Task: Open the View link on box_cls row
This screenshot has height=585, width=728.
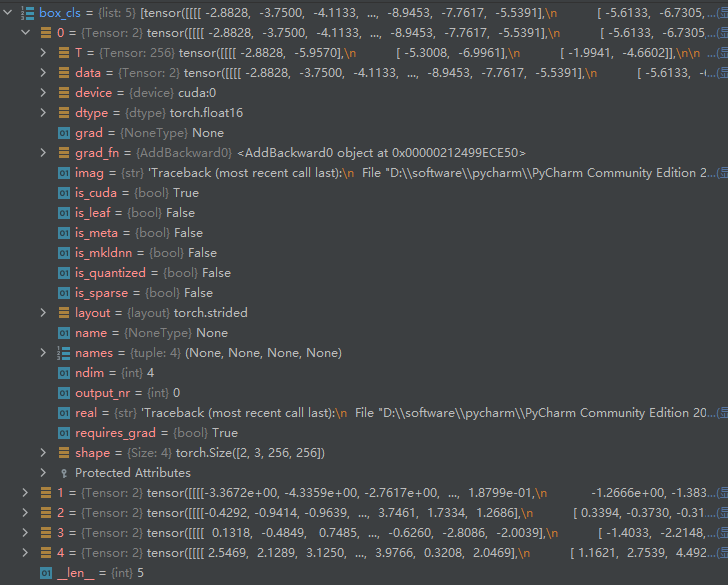Action: tap(722, 13)
